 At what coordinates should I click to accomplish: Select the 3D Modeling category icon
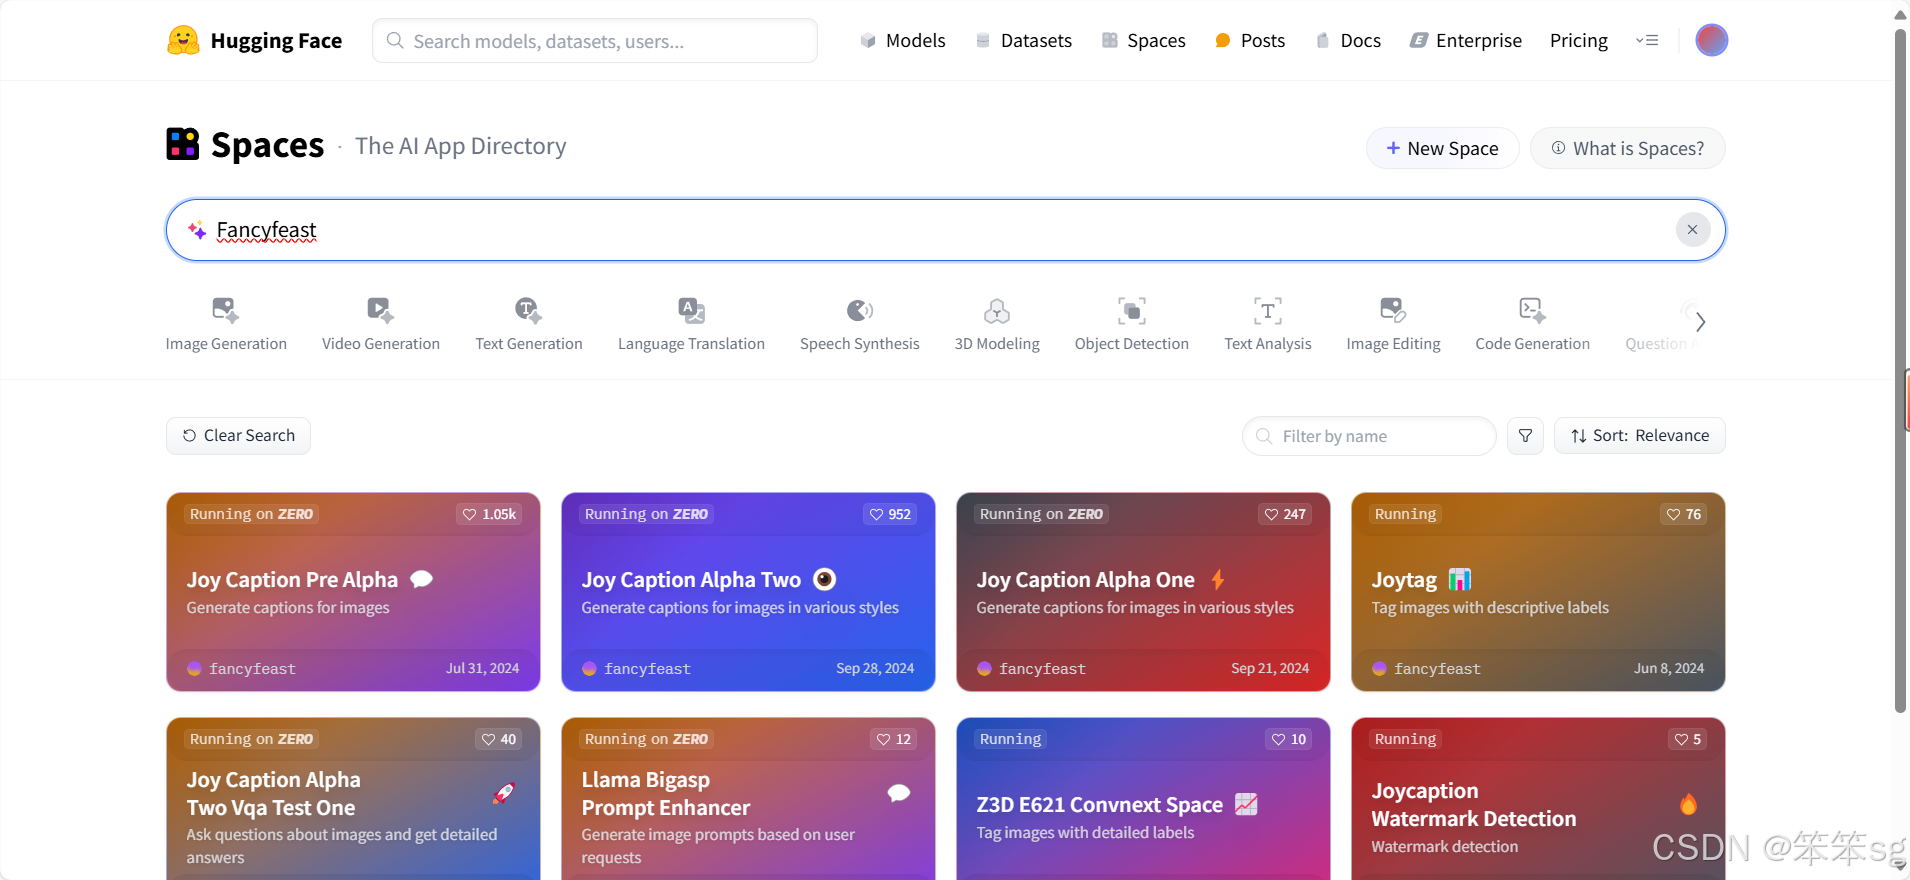click(x=997, y=311)
